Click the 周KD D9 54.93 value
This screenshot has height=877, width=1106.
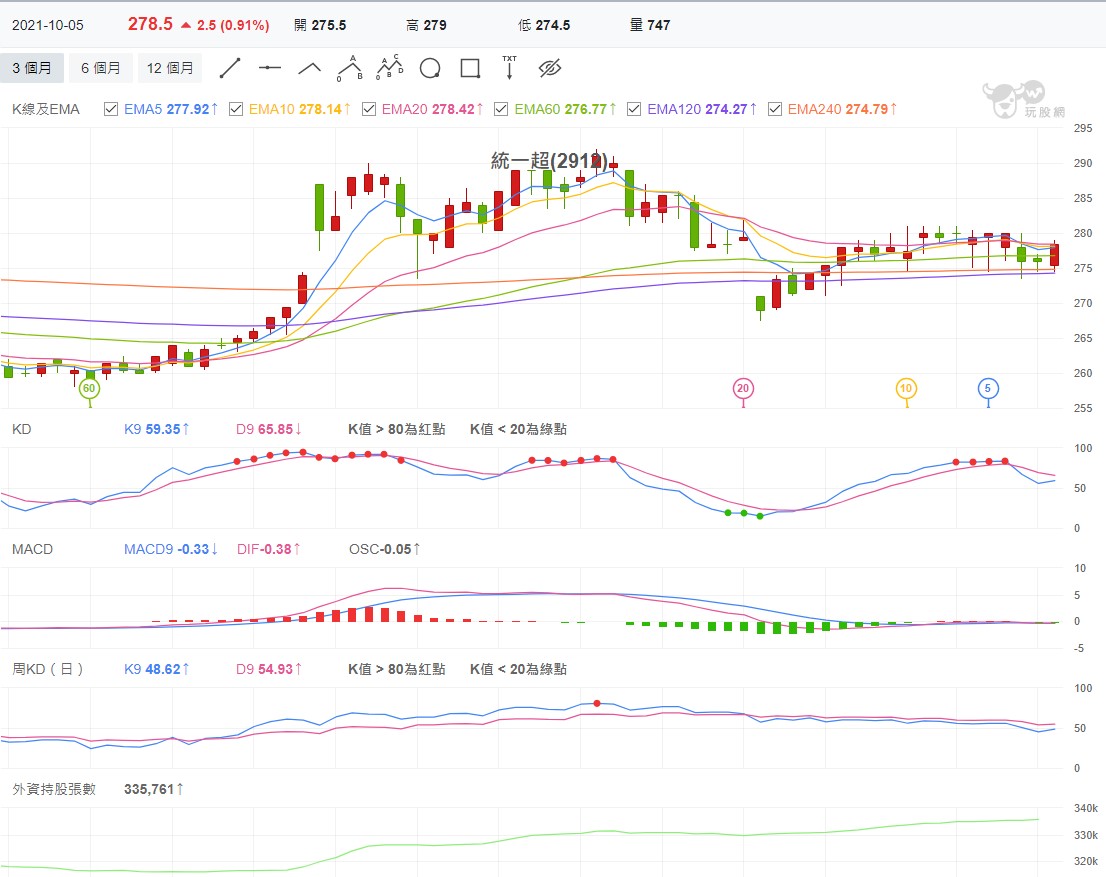pos(269,669)
